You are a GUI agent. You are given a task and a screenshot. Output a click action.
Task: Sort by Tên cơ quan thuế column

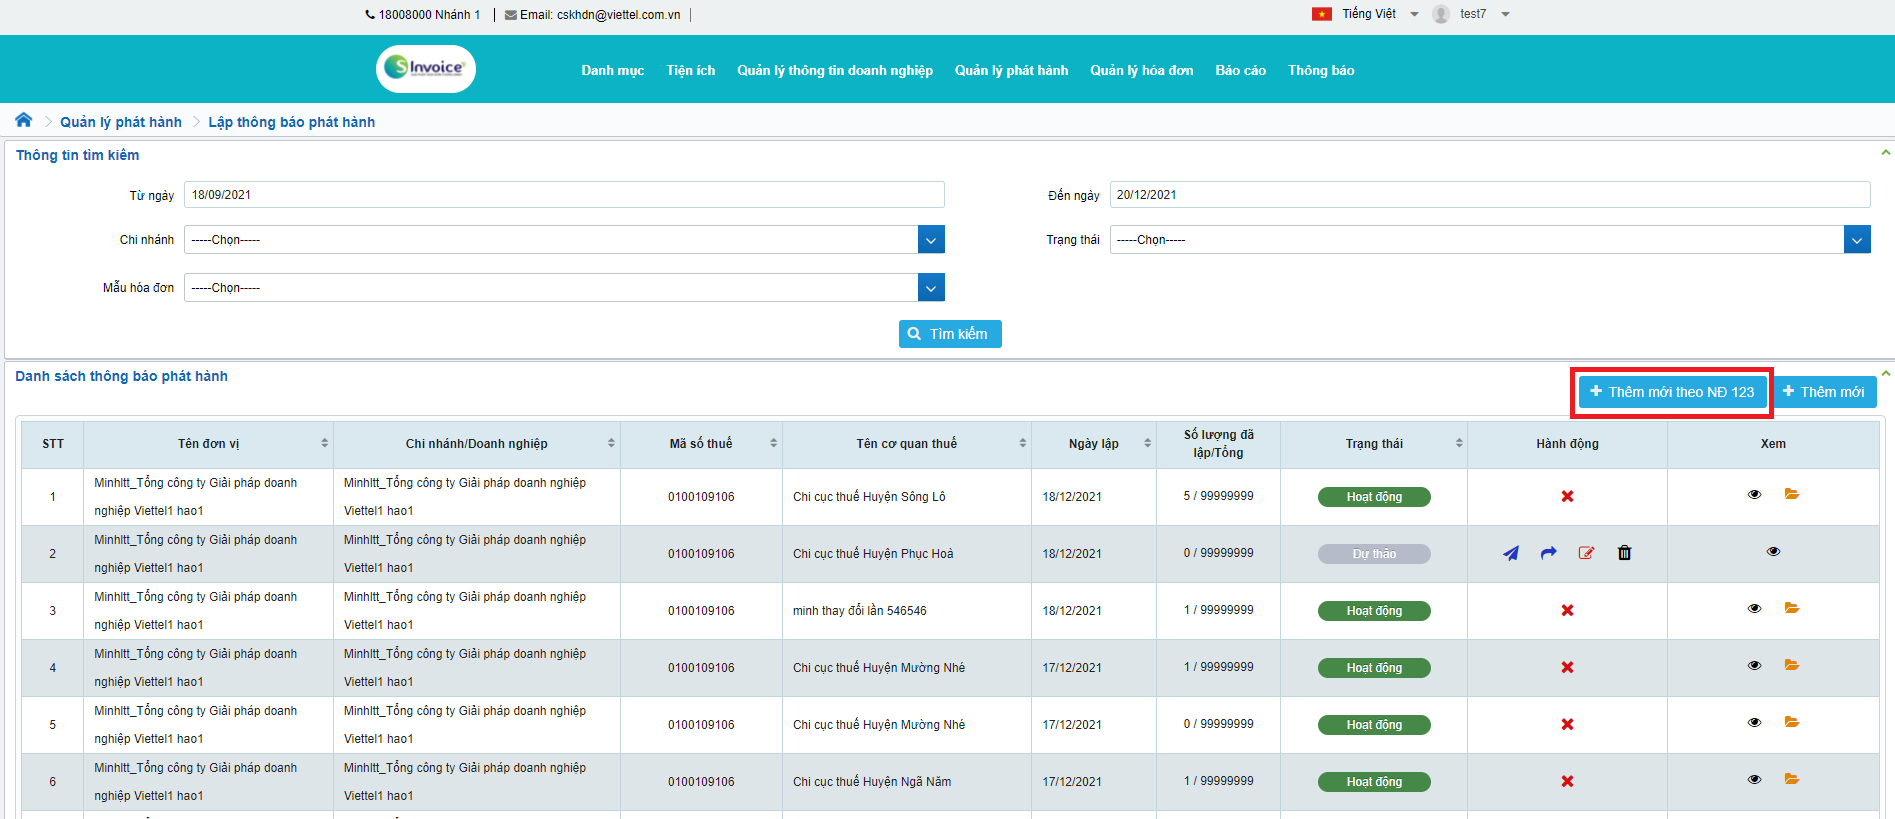point(1022,443)
